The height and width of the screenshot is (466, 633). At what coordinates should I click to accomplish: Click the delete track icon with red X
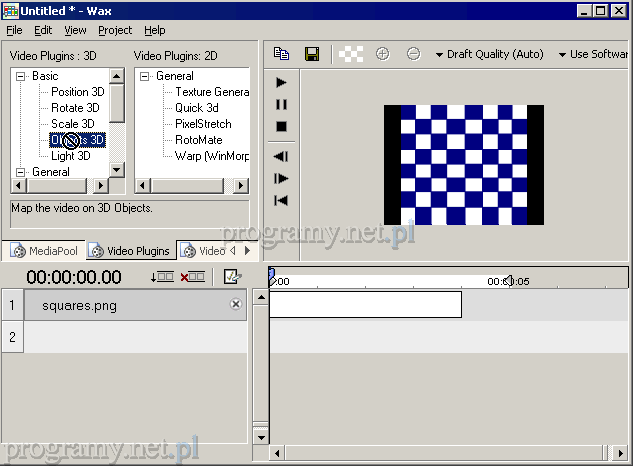(192, 277)
